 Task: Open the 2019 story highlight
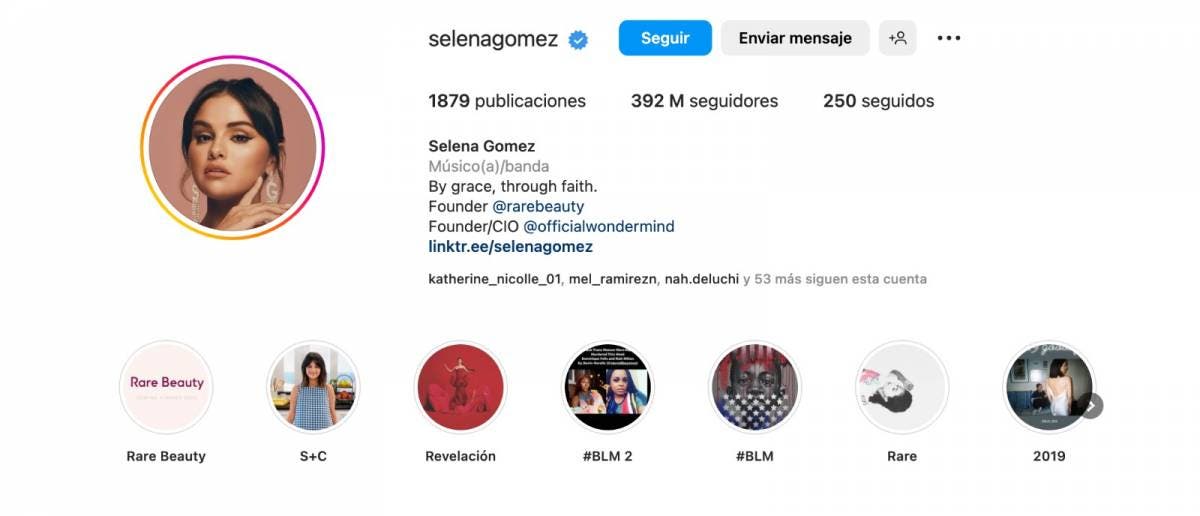1049,387
